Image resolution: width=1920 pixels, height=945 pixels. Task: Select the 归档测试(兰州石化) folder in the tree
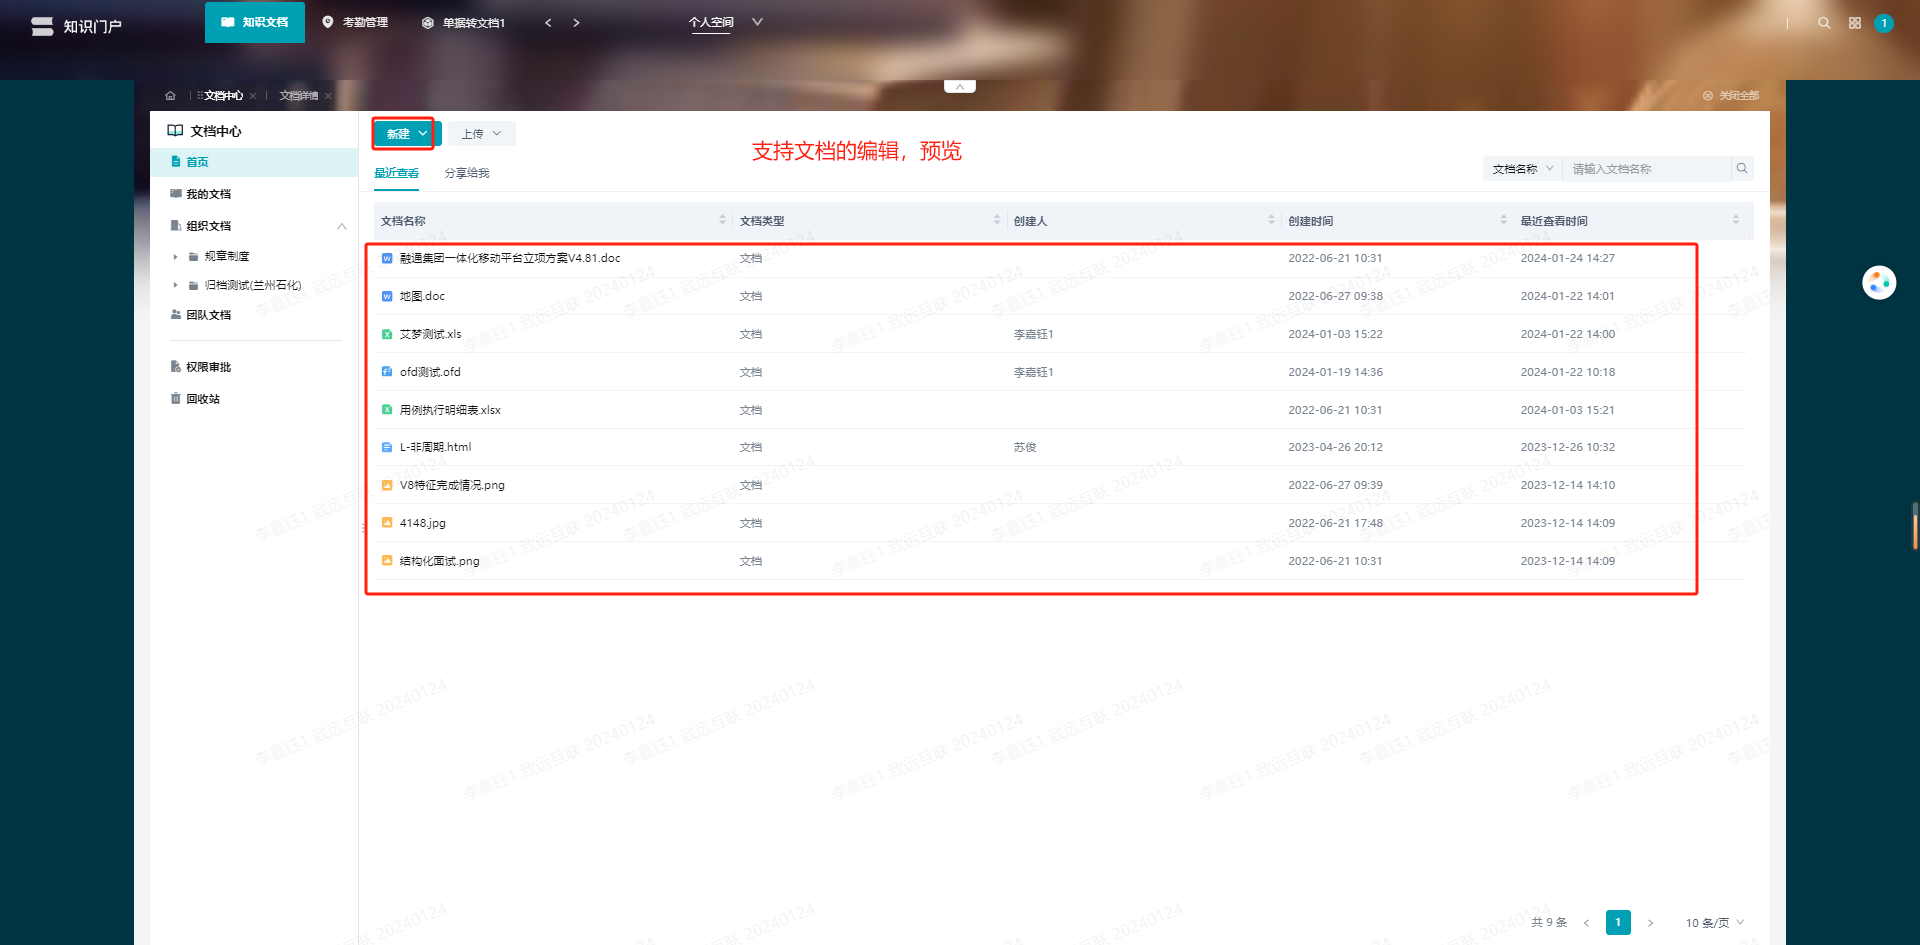click(253, 286)
